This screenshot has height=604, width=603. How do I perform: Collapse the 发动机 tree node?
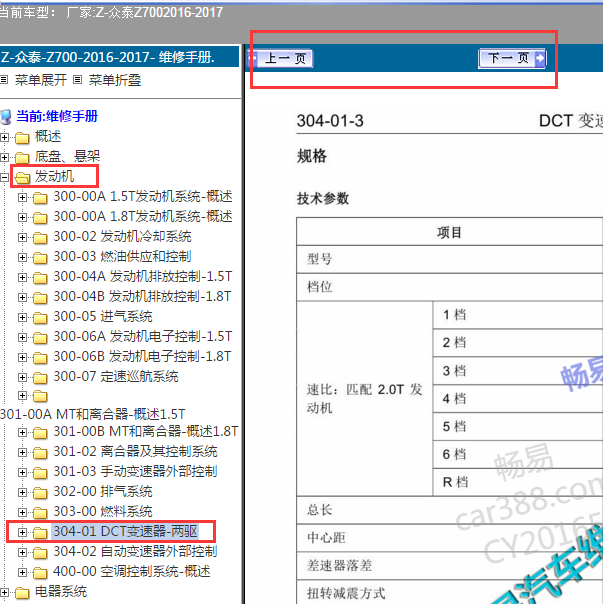tap(4, 177)
